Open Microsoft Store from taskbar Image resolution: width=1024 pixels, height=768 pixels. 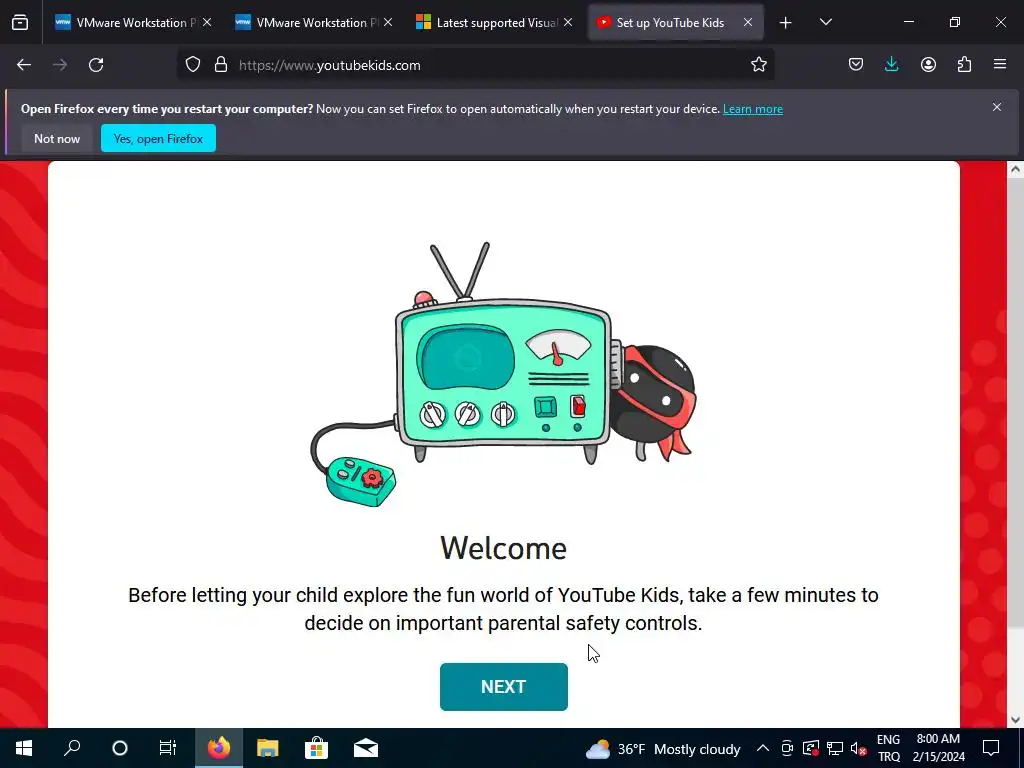pyautogui.click(x=316, y=748)
